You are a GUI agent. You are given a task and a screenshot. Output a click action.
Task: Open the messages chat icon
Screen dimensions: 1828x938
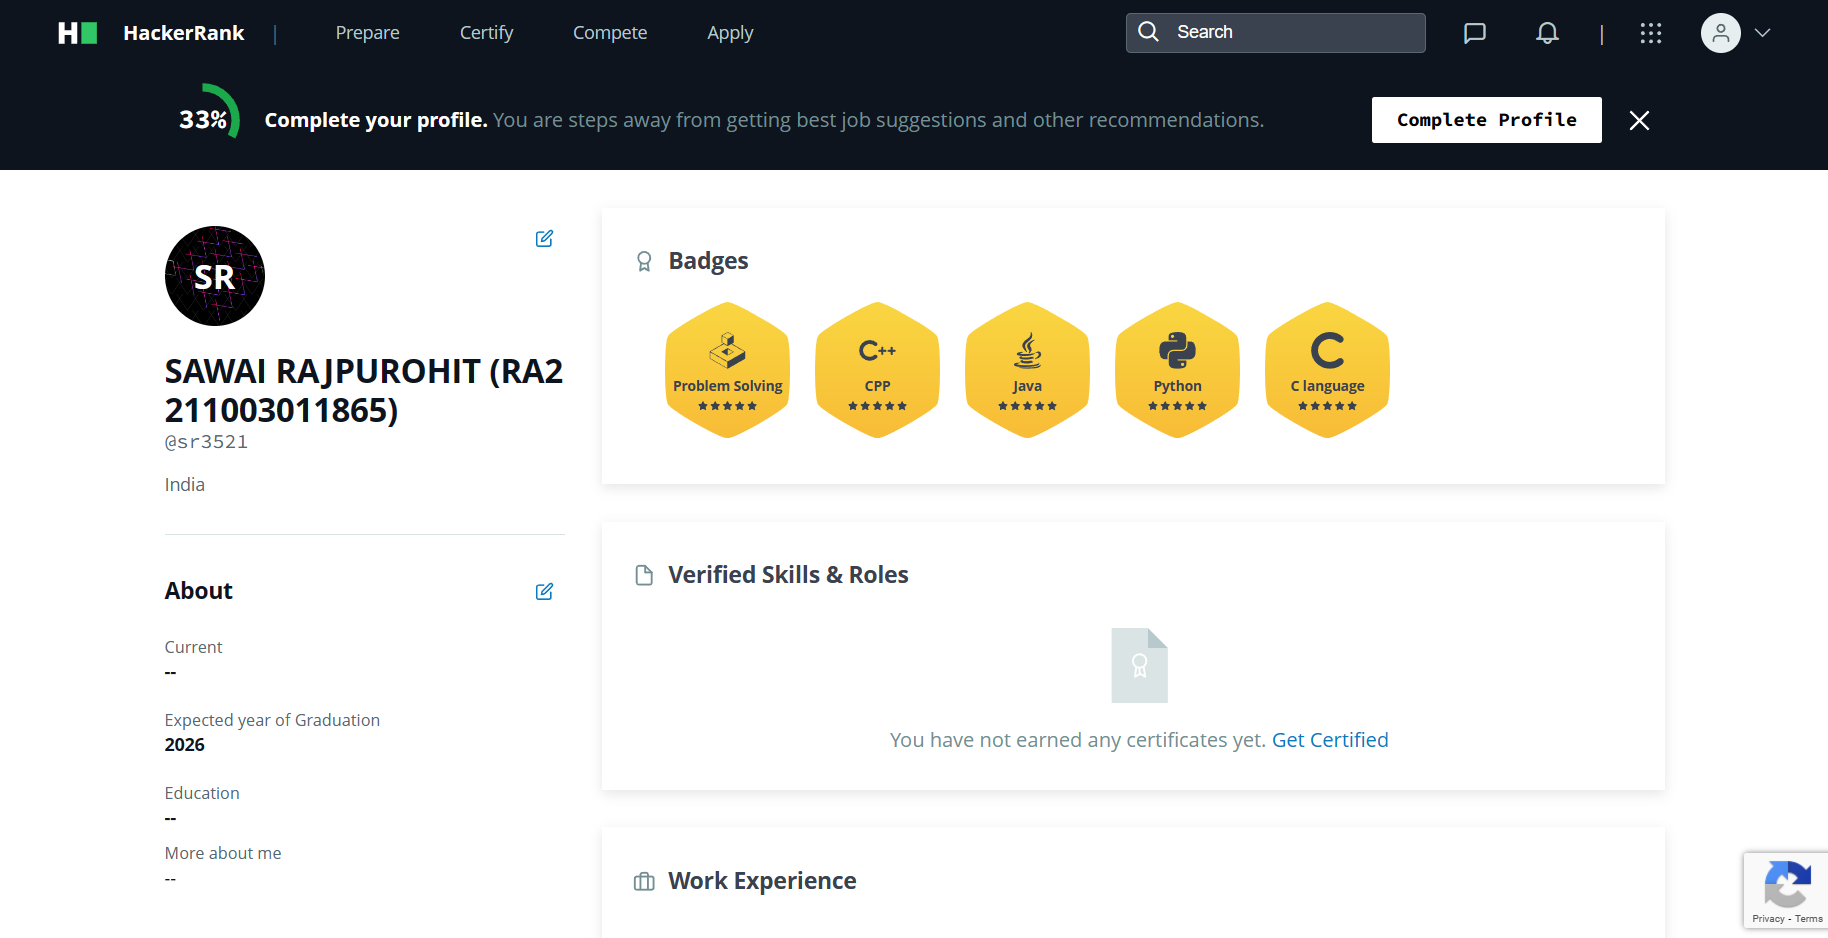[x=1474, y=33]
